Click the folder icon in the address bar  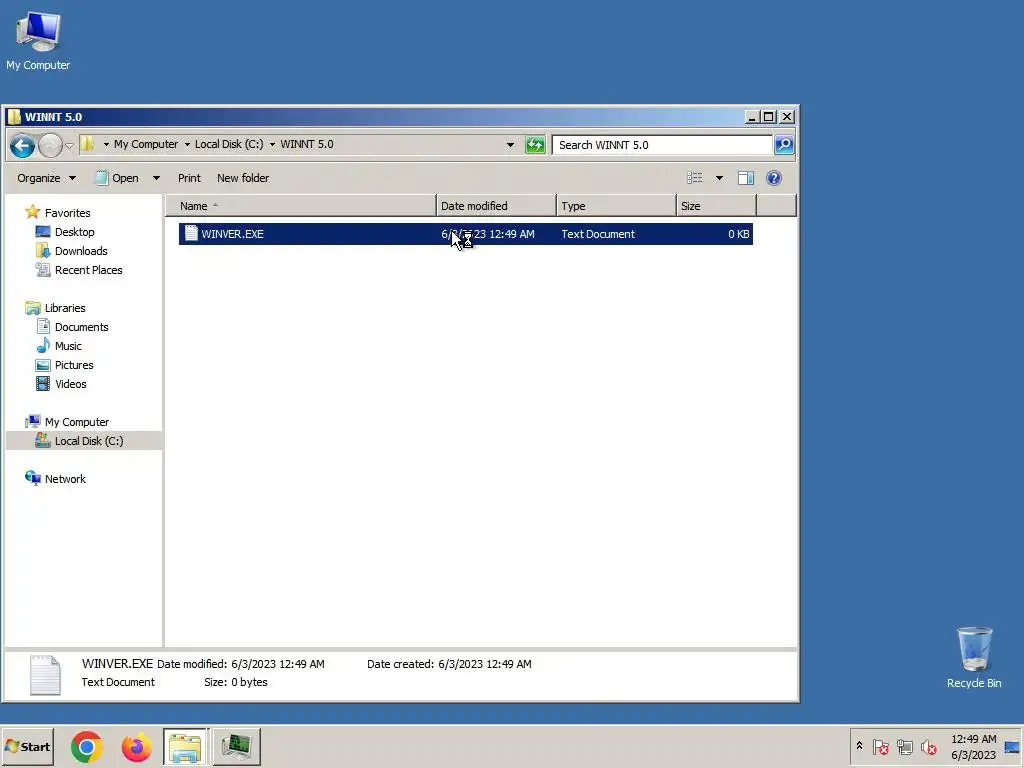[87, 144]
